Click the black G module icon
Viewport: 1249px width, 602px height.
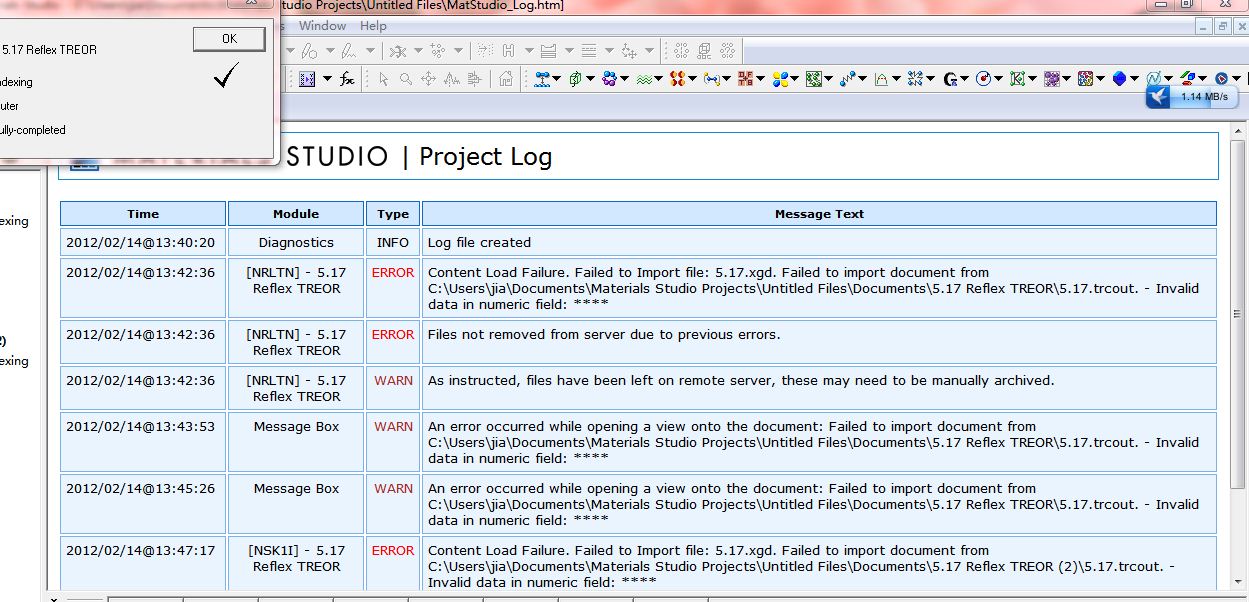[951, 79]
